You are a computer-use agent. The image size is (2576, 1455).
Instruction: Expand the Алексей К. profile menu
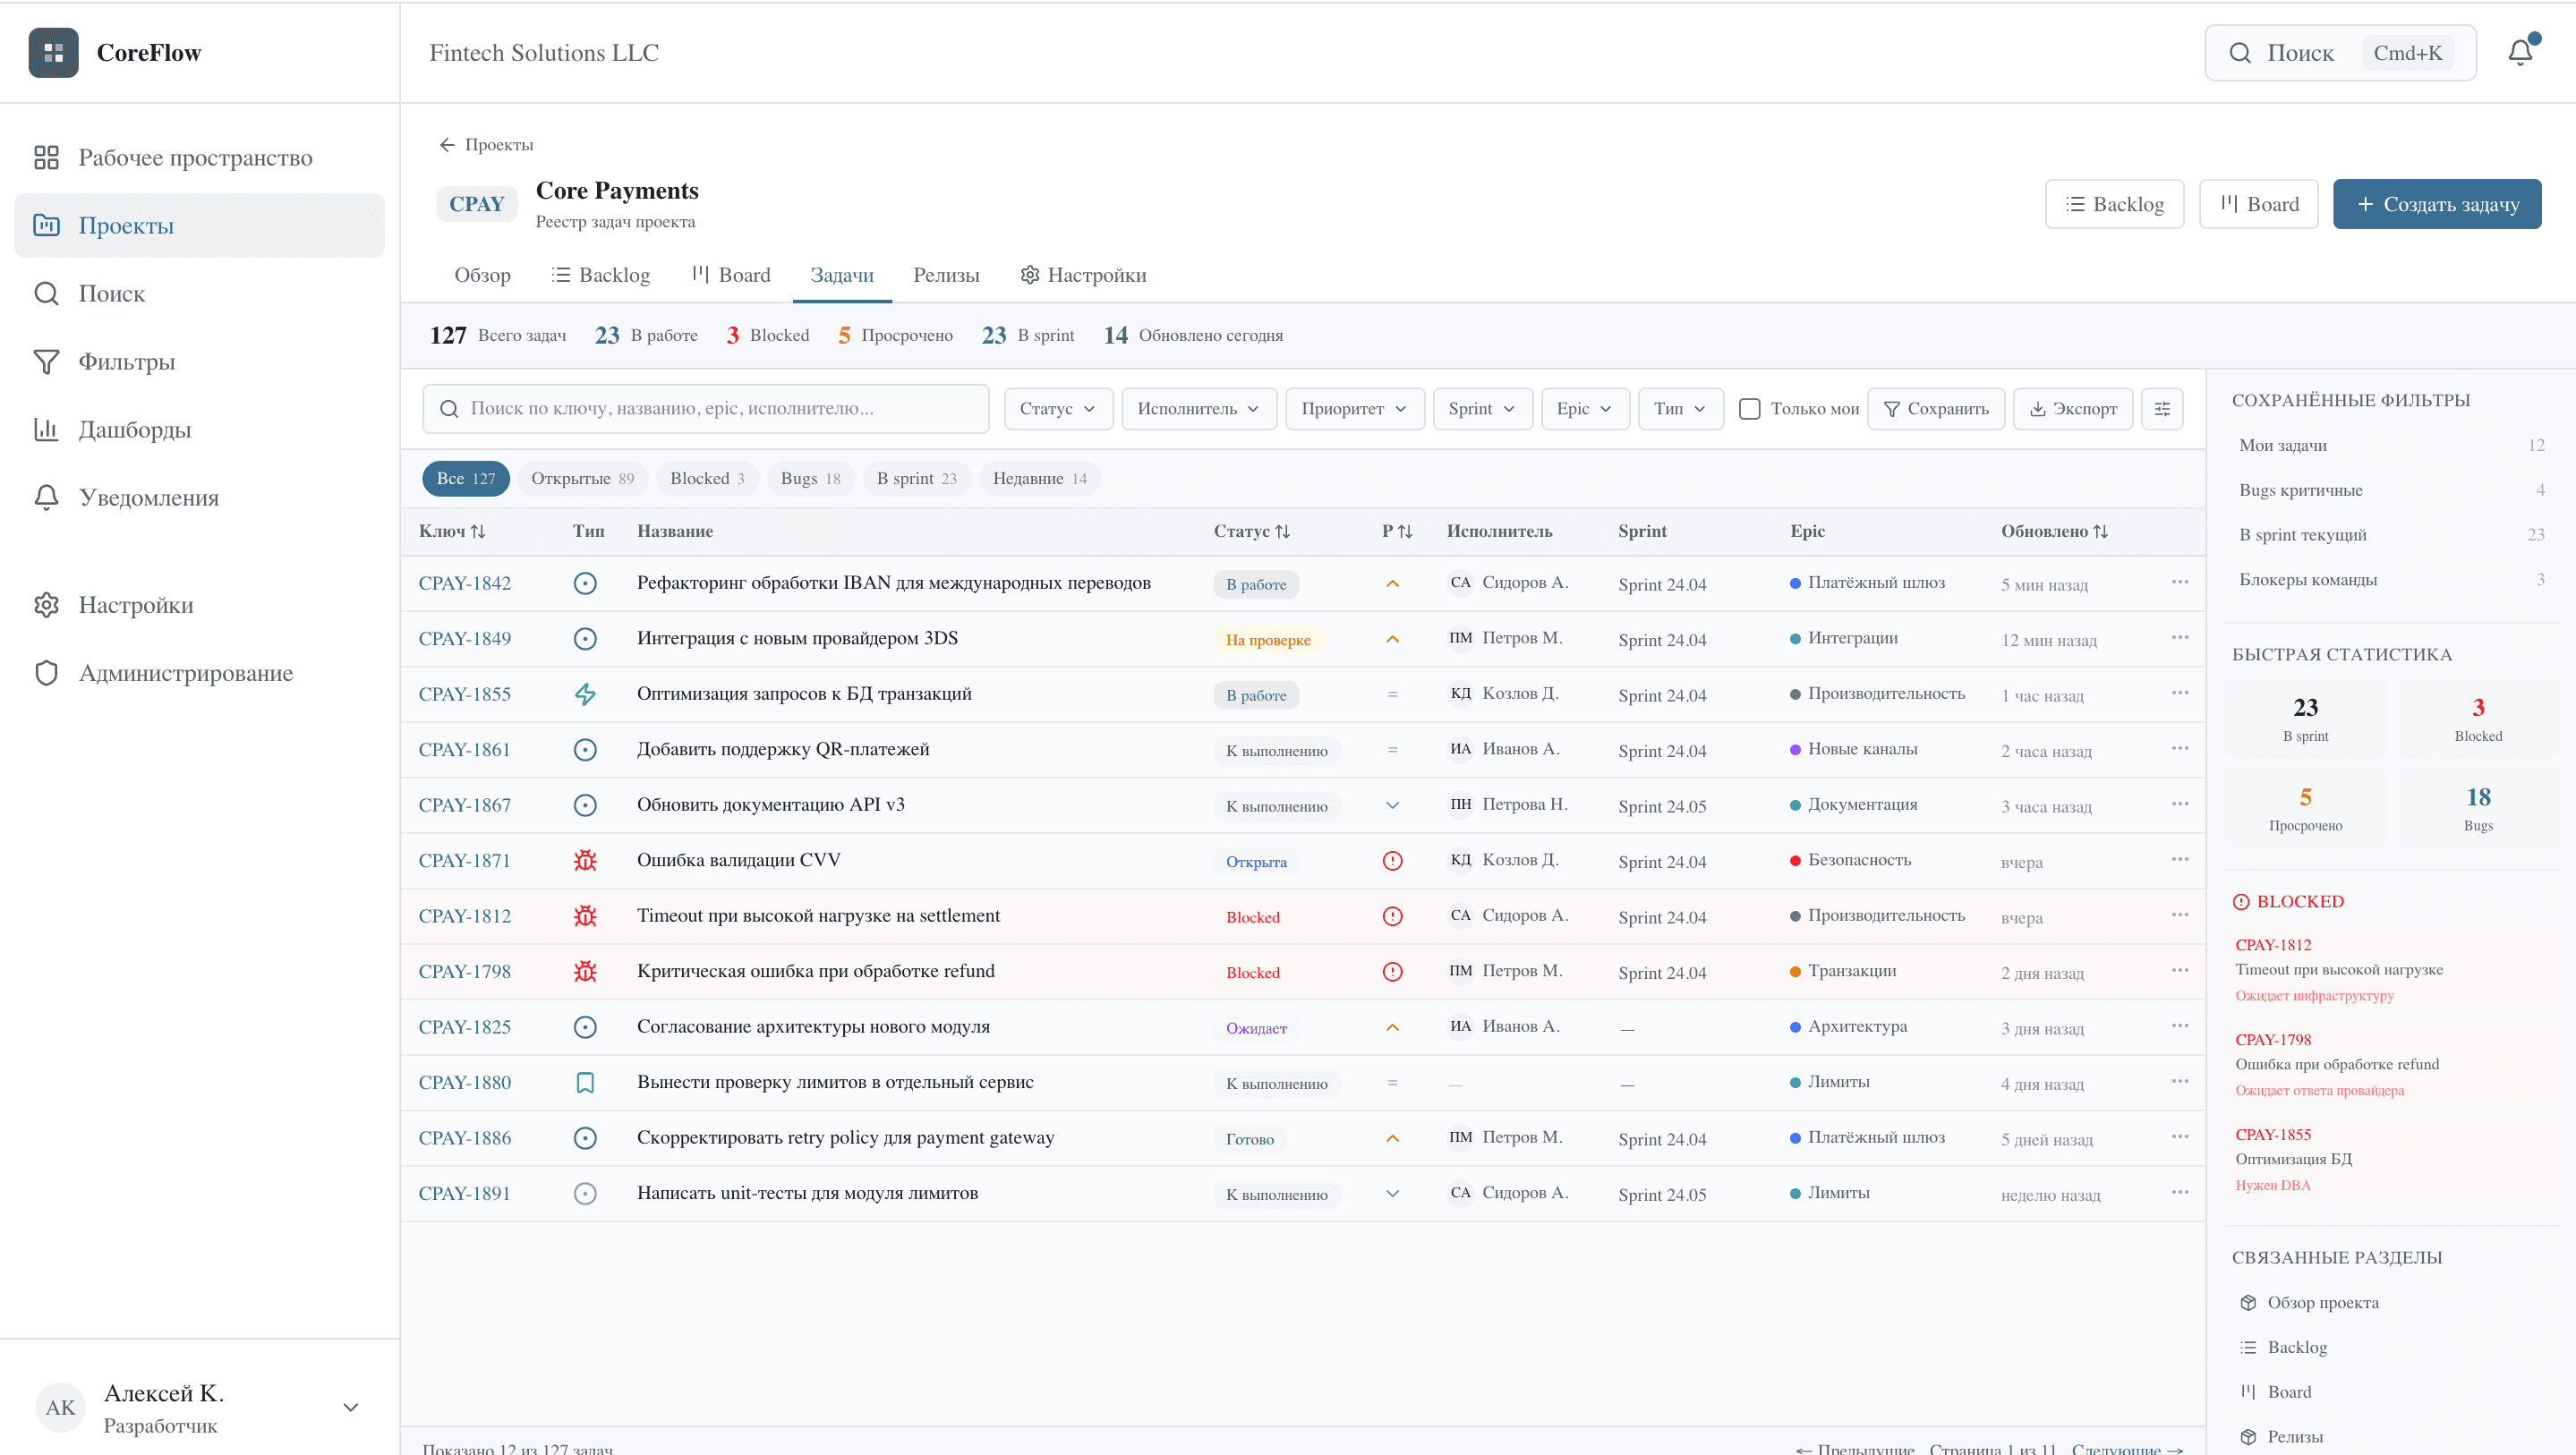point(350,1406)
